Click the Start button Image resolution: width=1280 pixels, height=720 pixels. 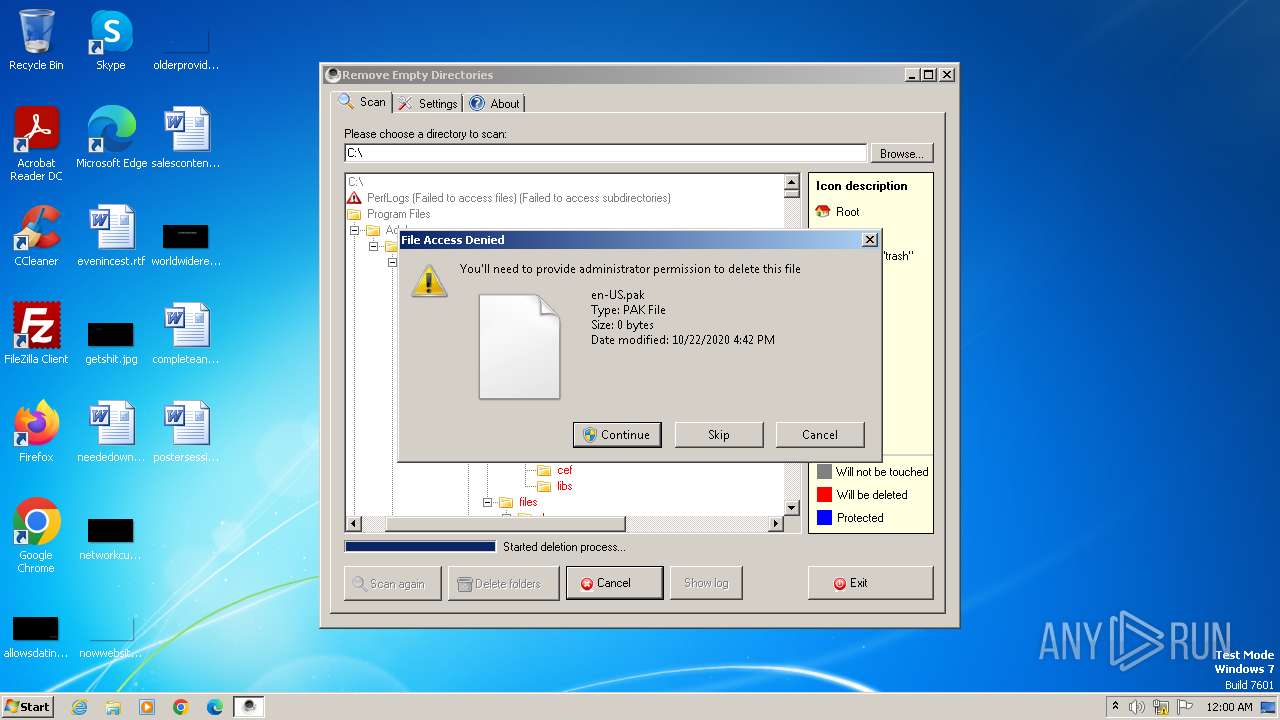(x=28, y=706)
